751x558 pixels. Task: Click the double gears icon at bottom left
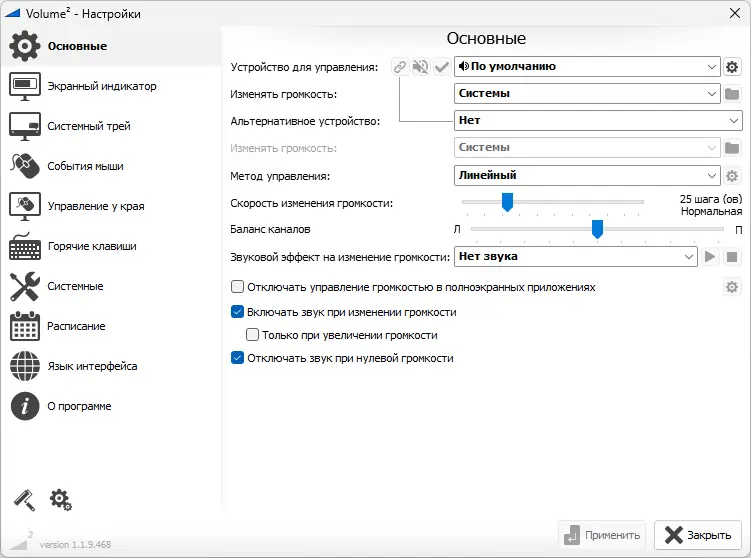[x=60, y=499]
